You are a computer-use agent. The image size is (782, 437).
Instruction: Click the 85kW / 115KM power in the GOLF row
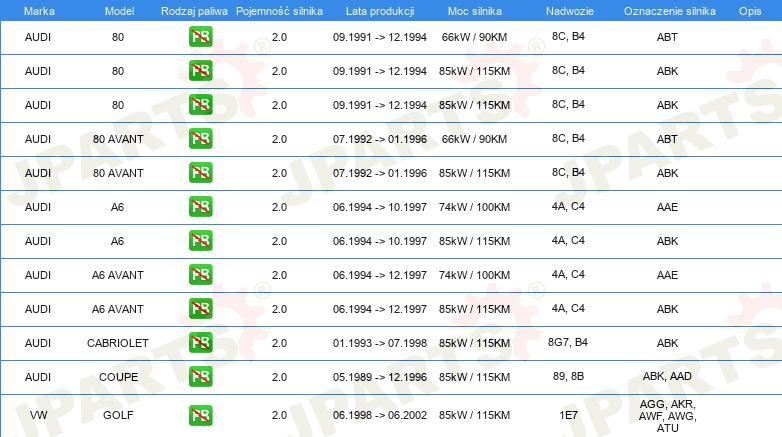pyautogui.click(x=474, y=415)
